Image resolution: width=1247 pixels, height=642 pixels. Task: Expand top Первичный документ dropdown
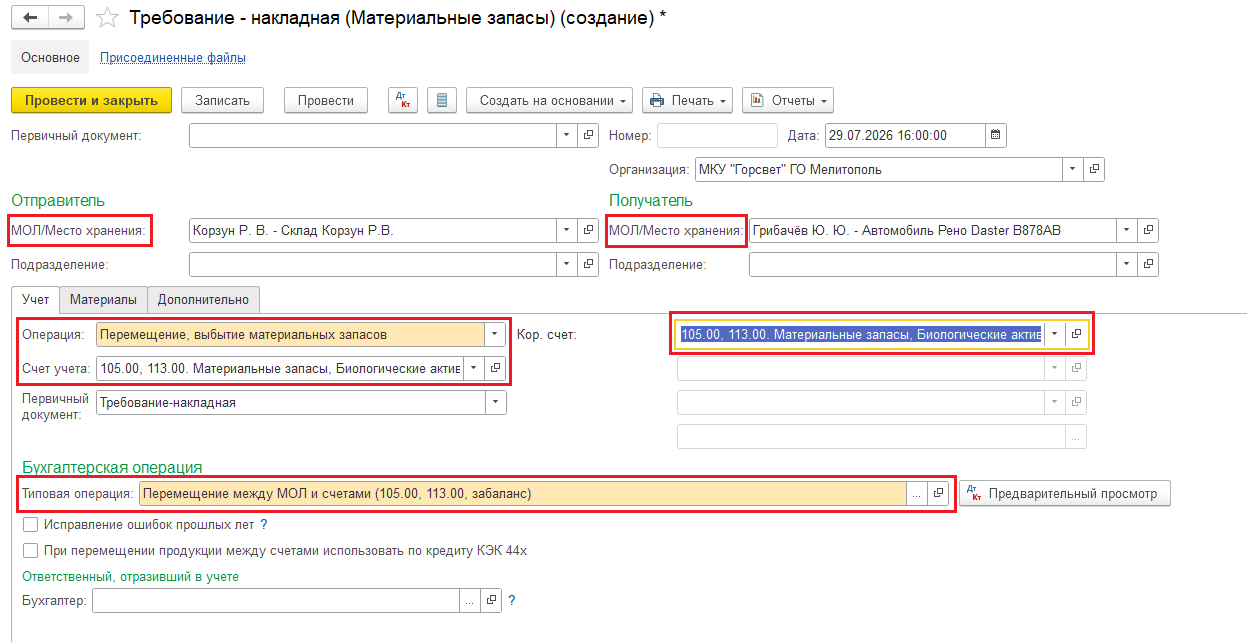[567, 135]
